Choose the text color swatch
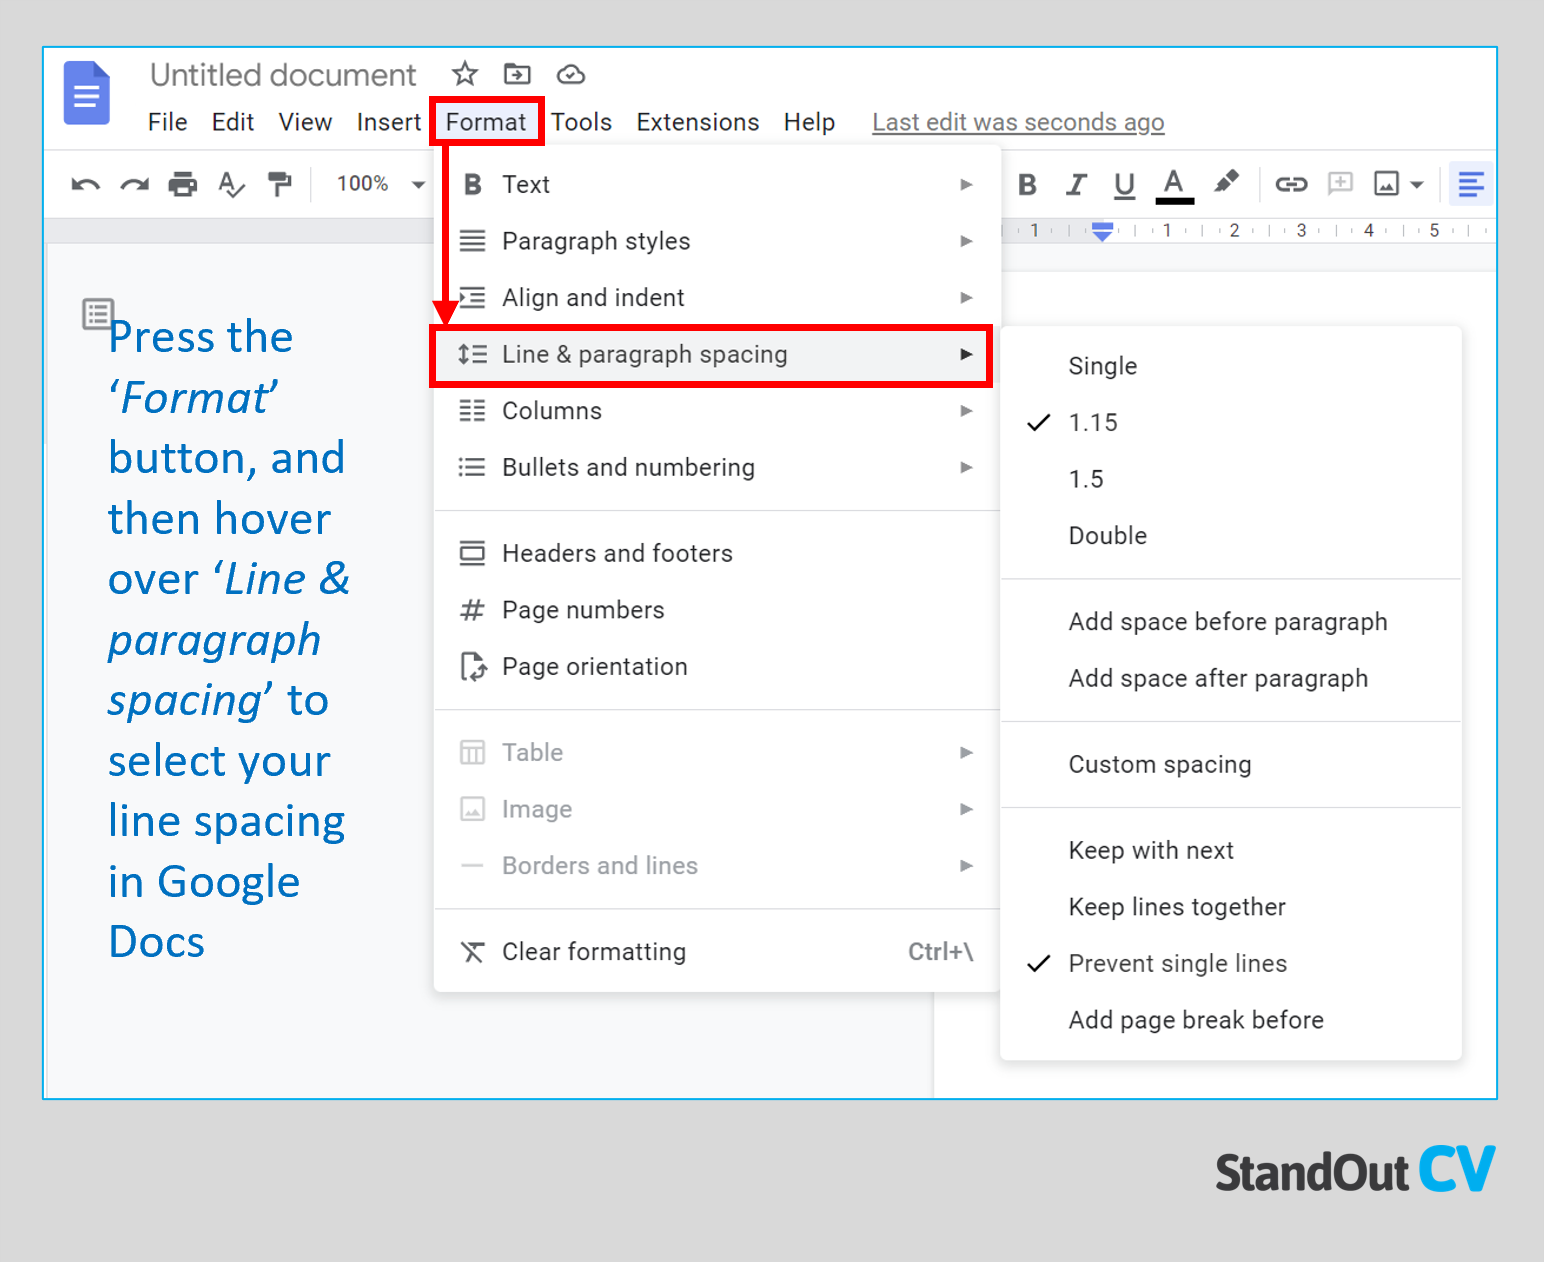This screenshot has width=1544, height=1262. (1174, 184)
